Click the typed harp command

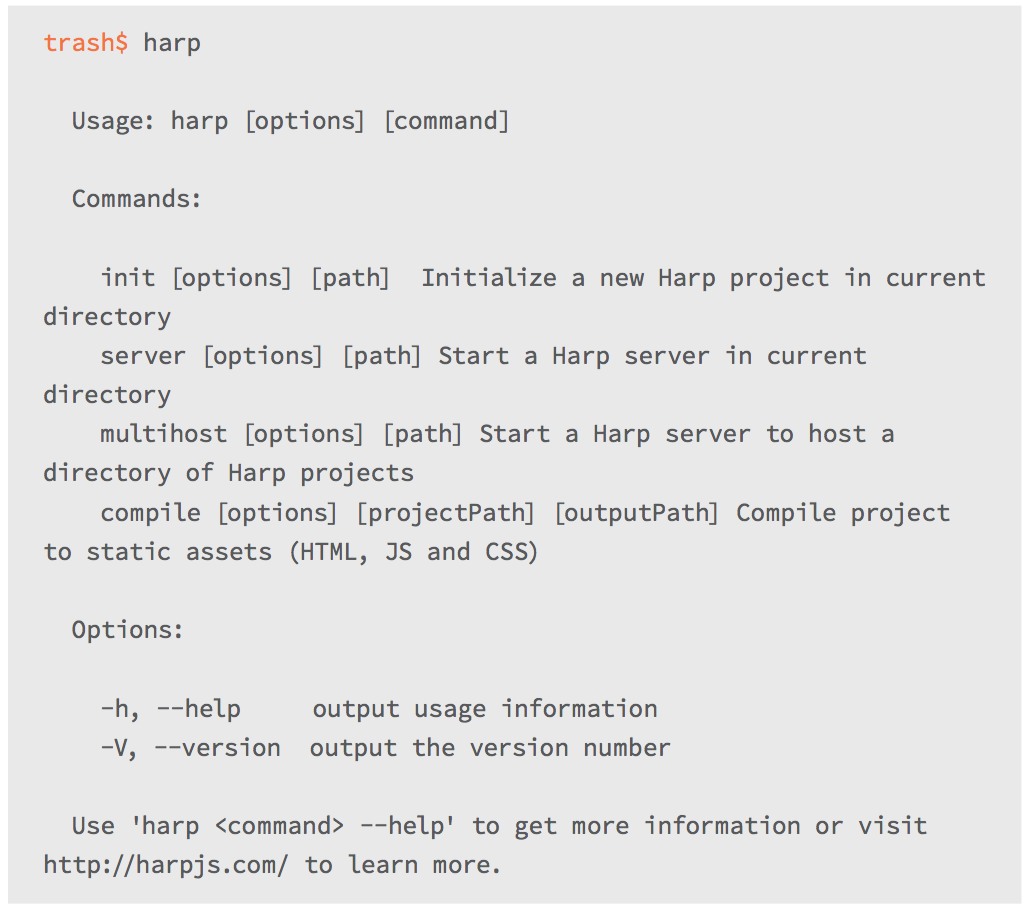coord(172,43)
